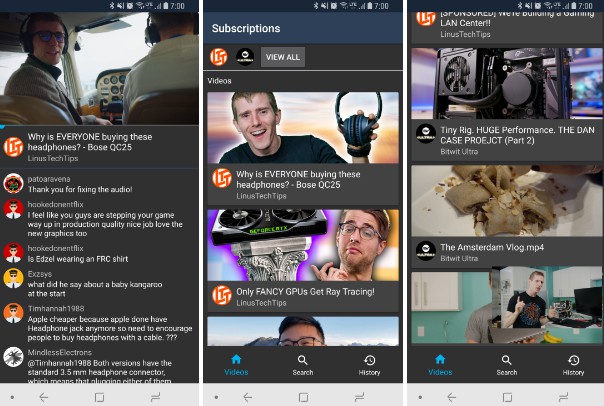Open Exzsys commenter avatar
Image resolution: width=604 pixels, height=406 pixels.
tap(13, 278)
